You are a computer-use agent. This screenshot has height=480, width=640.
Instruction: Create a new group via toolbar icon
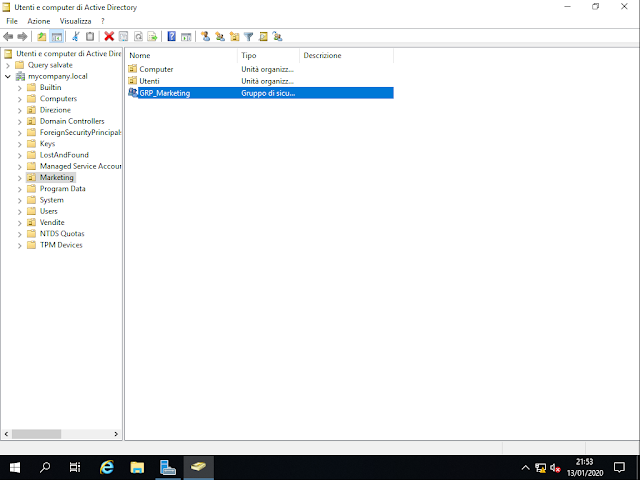tap(220, 37)
